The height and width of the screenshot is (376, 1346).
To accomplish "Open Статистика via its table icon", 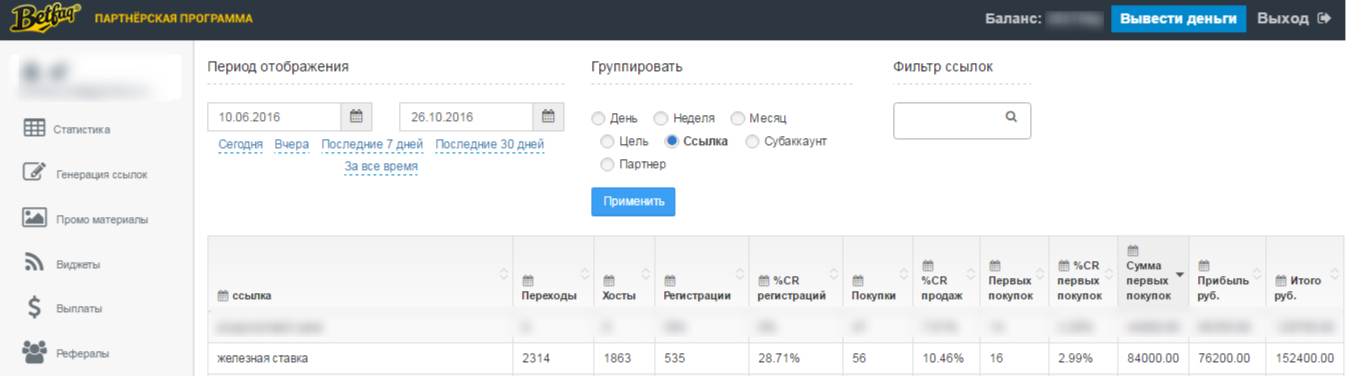I will coord(34,129).
